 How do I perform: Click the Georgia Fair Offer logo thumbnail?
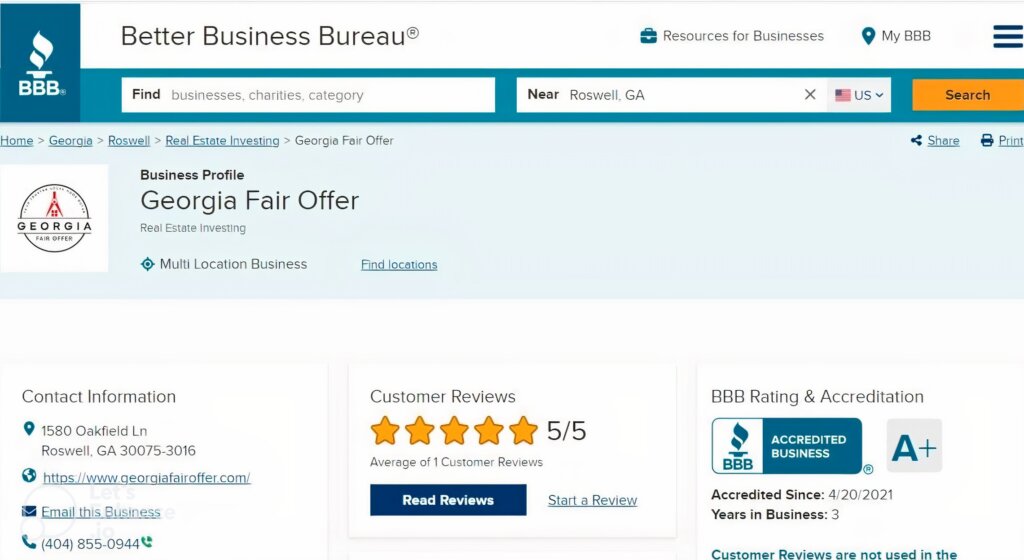(54, 218)
